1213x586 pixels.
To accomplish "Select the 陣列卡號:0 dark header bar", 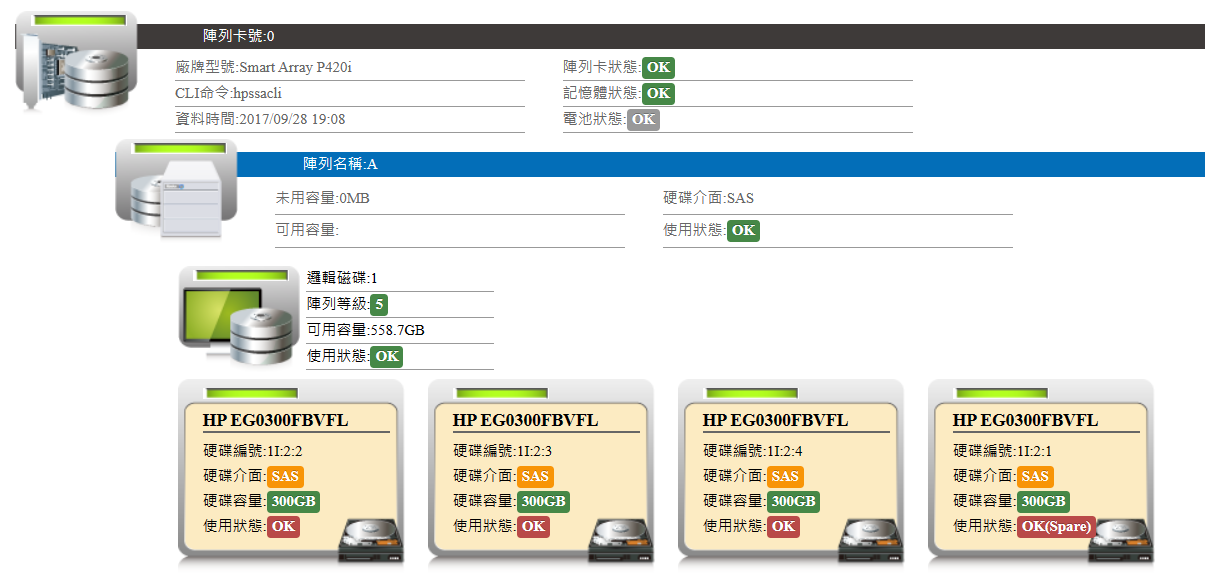I will click(670, 36).
